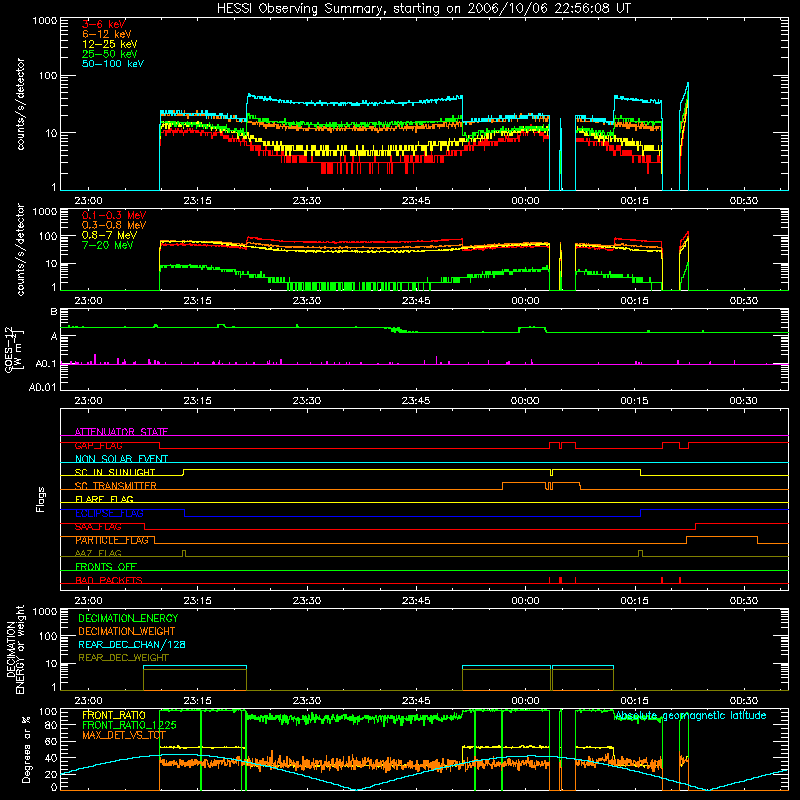Click the Degrees or % axis title
The image size is (800, 800).
[26, 749]
